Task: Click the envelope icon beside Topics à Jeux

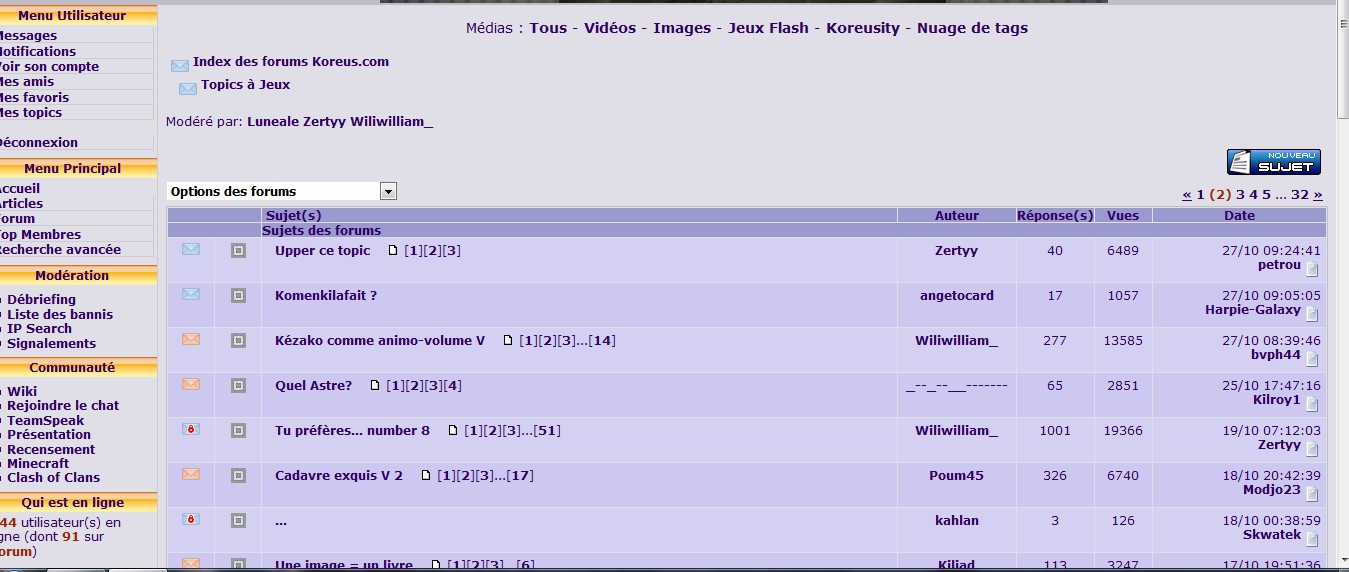Action: point(188,88)
